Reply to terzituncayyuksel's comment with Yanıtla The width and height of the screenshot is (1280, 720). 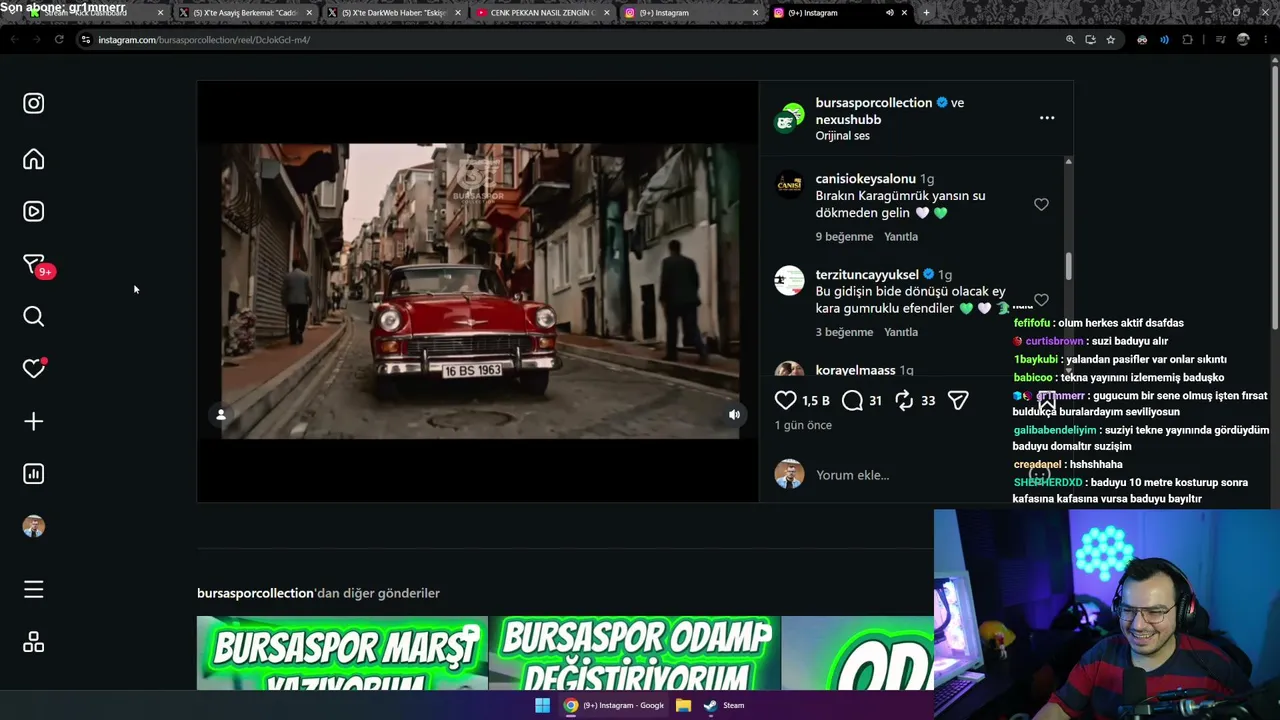[901, 332]
